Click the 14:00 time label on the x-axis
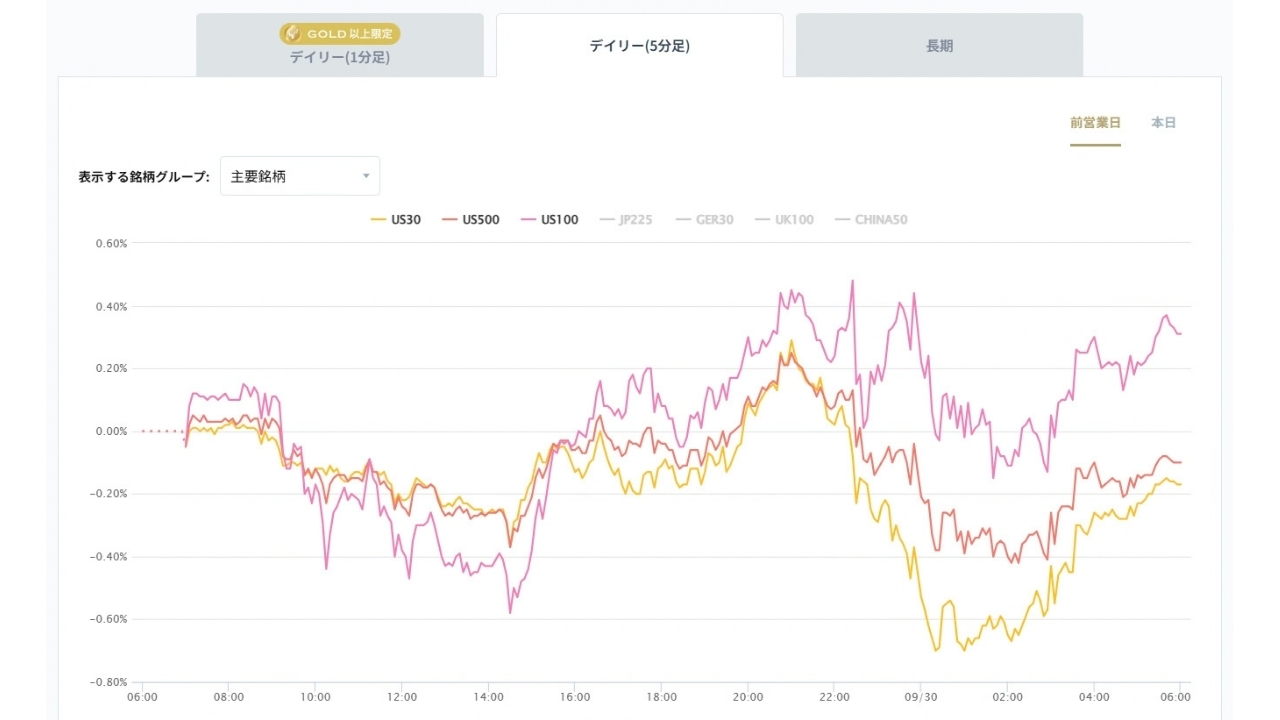This screenshot has height=720, width=1280. click(x=488, y=697)
